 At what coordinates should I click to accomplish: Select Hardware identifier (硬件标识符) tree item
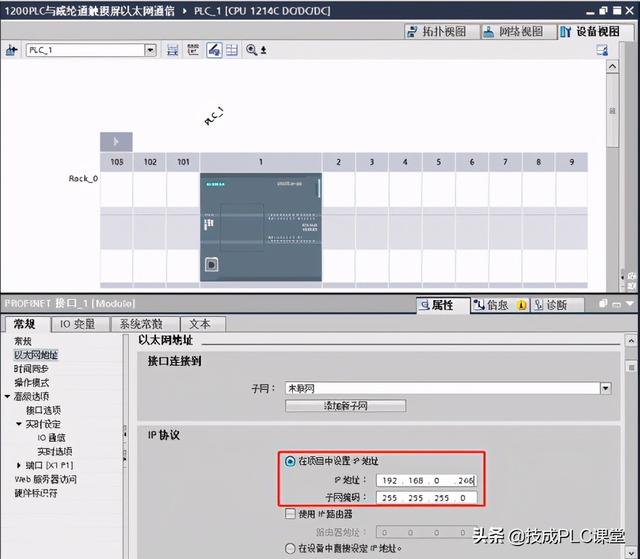[x=36, y=493]
